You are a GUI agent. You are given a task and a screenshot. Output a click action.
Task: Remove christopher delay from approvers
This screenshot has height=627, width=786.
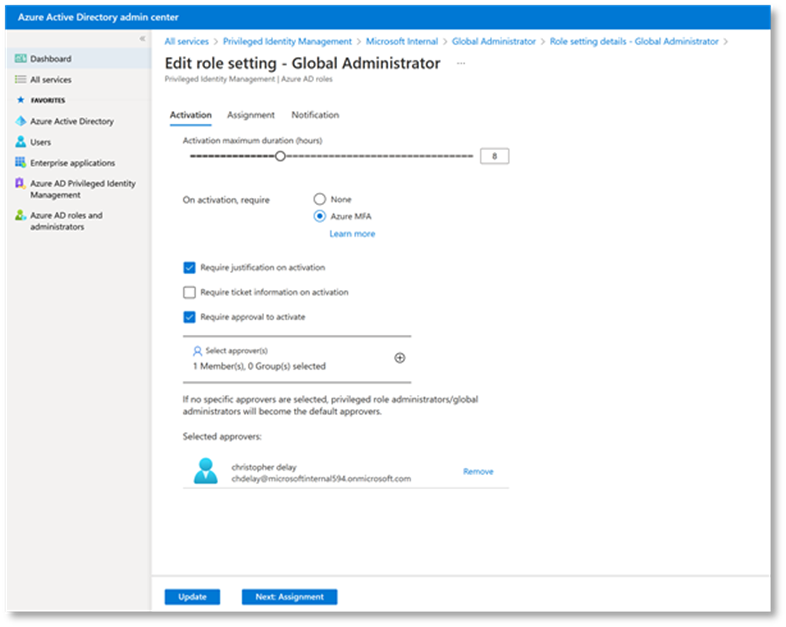coord(478,471)
